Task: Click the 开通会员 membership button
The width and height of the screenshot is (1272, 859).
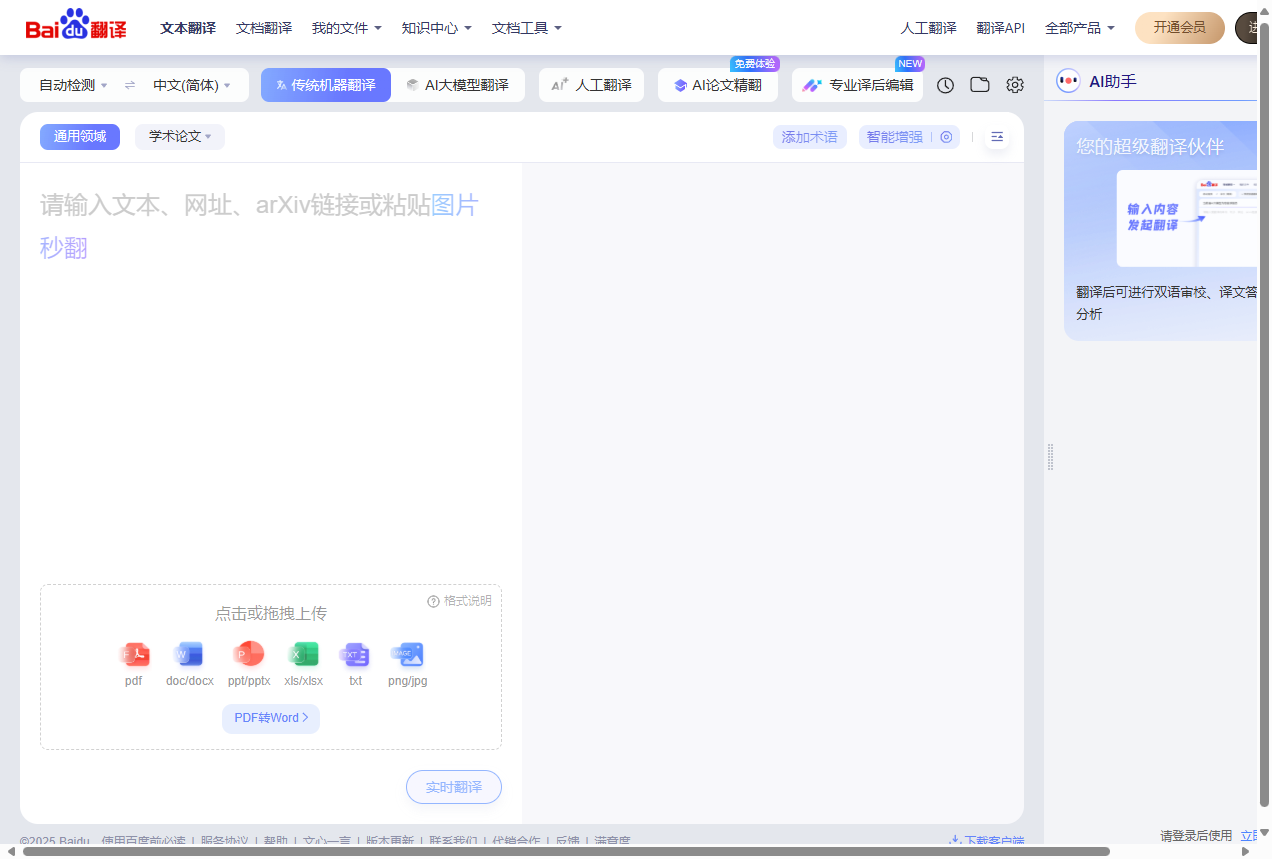Action: (x=1179, y=28)
